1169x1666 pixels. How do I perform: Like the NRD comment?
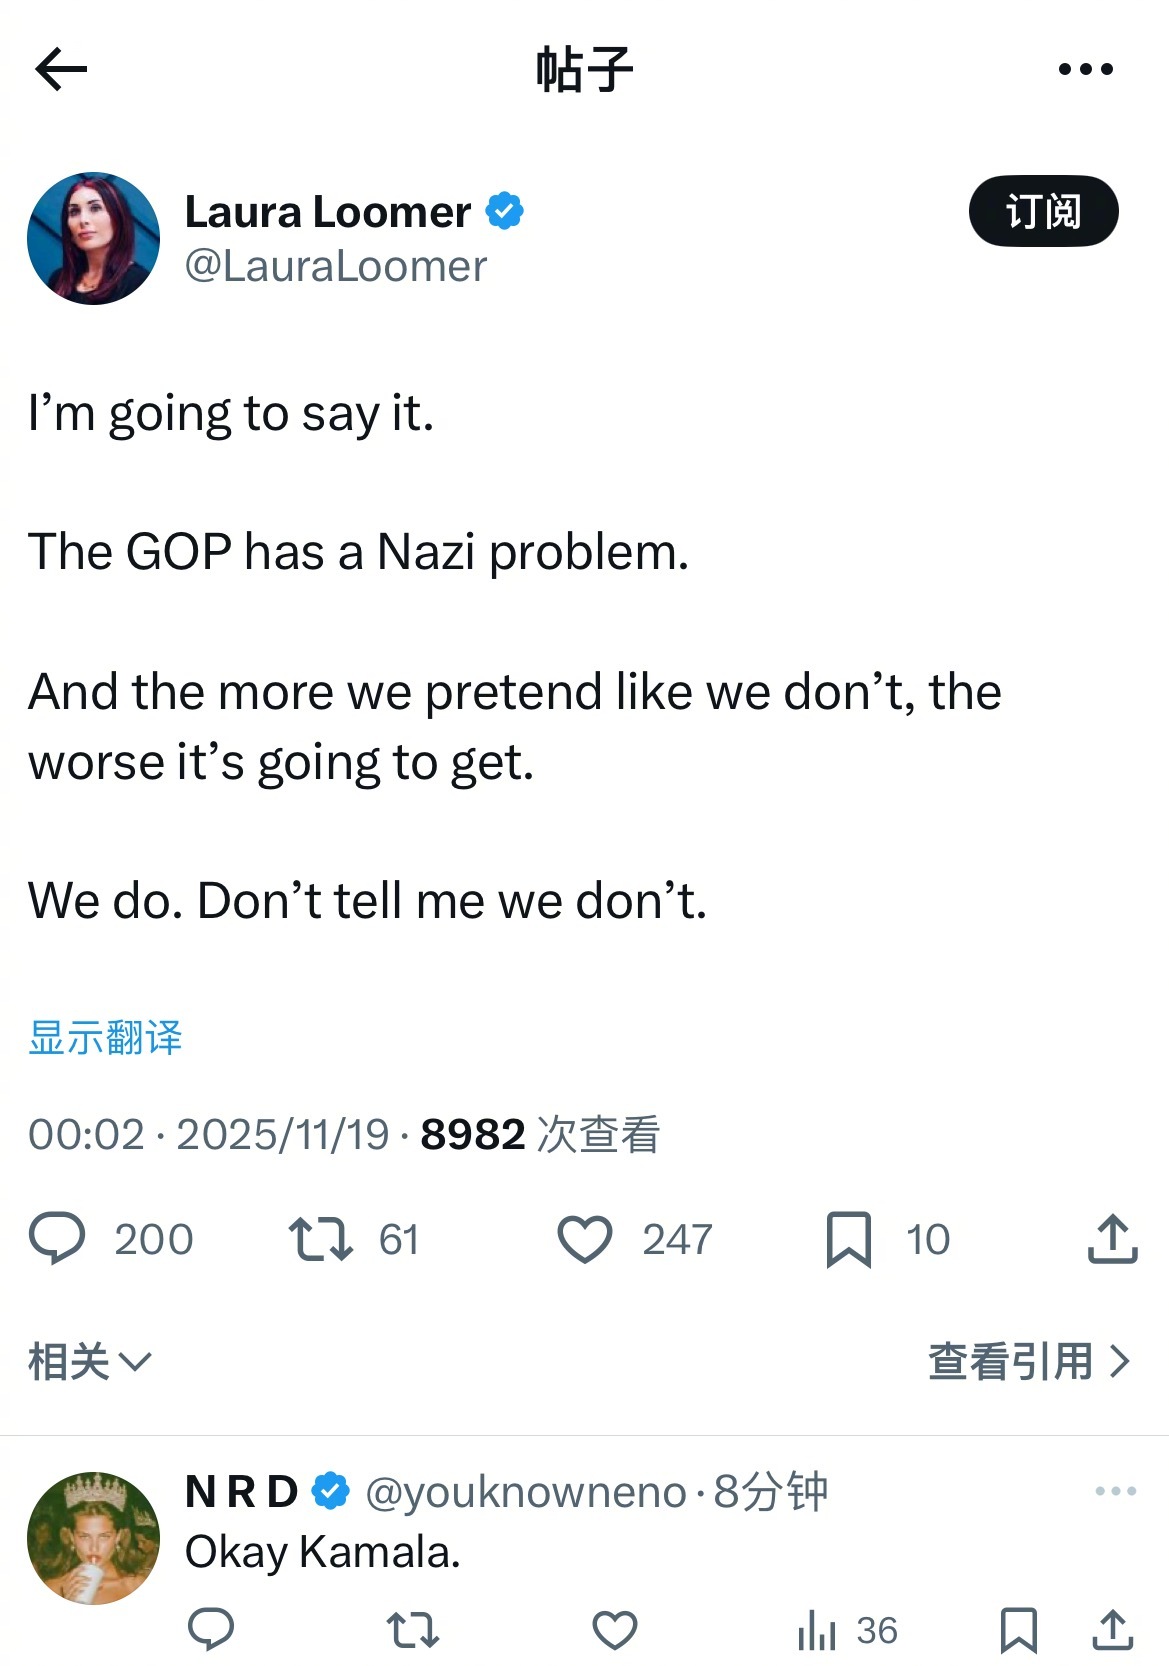(x=614, y=1629)
